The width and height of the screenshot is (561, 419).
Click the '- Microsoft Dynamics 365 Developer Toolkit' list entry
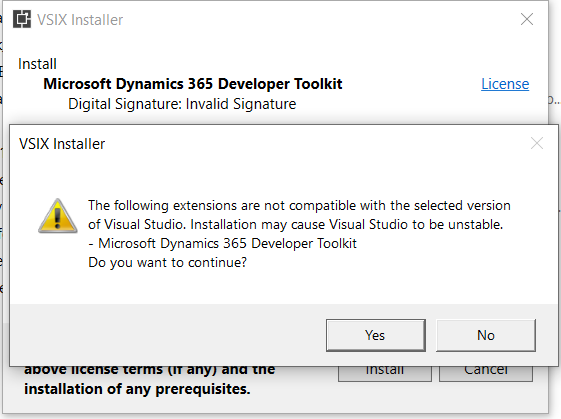[x=223, y=244]
